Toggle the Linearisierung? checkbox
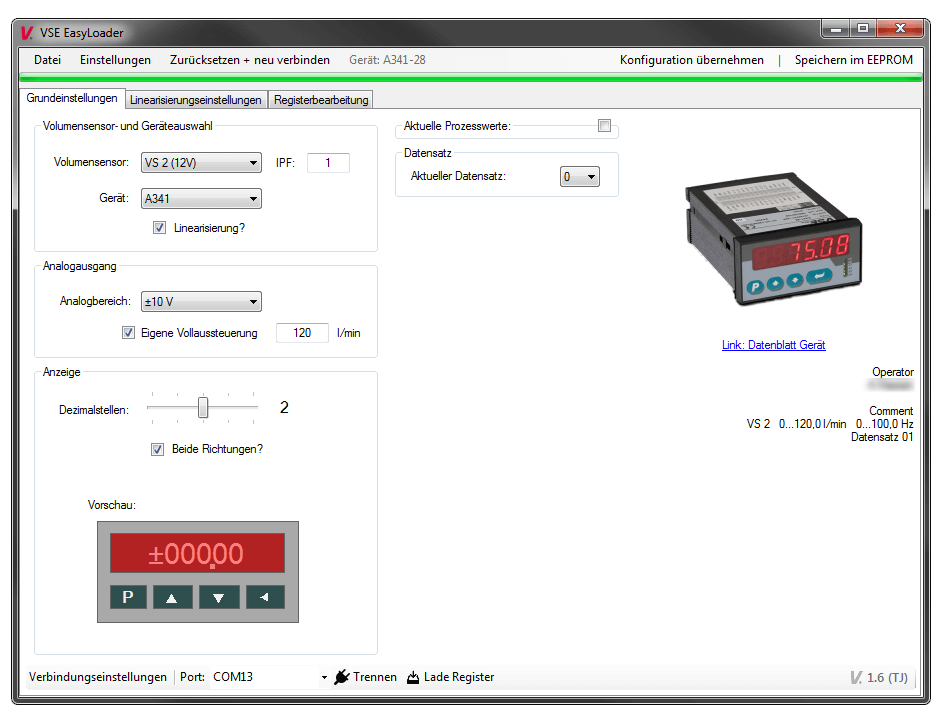Image resolution: width=943 pixels, height=719 pixels. 159,228
